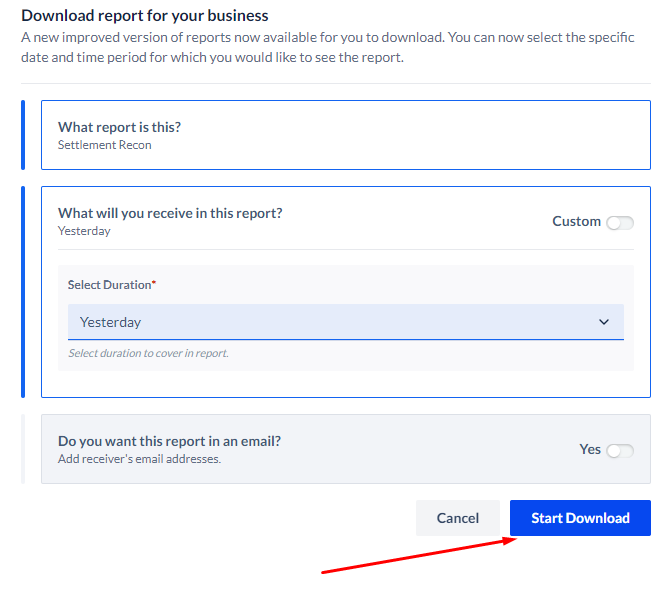Click the Custom label next to the toggle
The width and height of the screenshot is (659, 595).
(576, 221)
